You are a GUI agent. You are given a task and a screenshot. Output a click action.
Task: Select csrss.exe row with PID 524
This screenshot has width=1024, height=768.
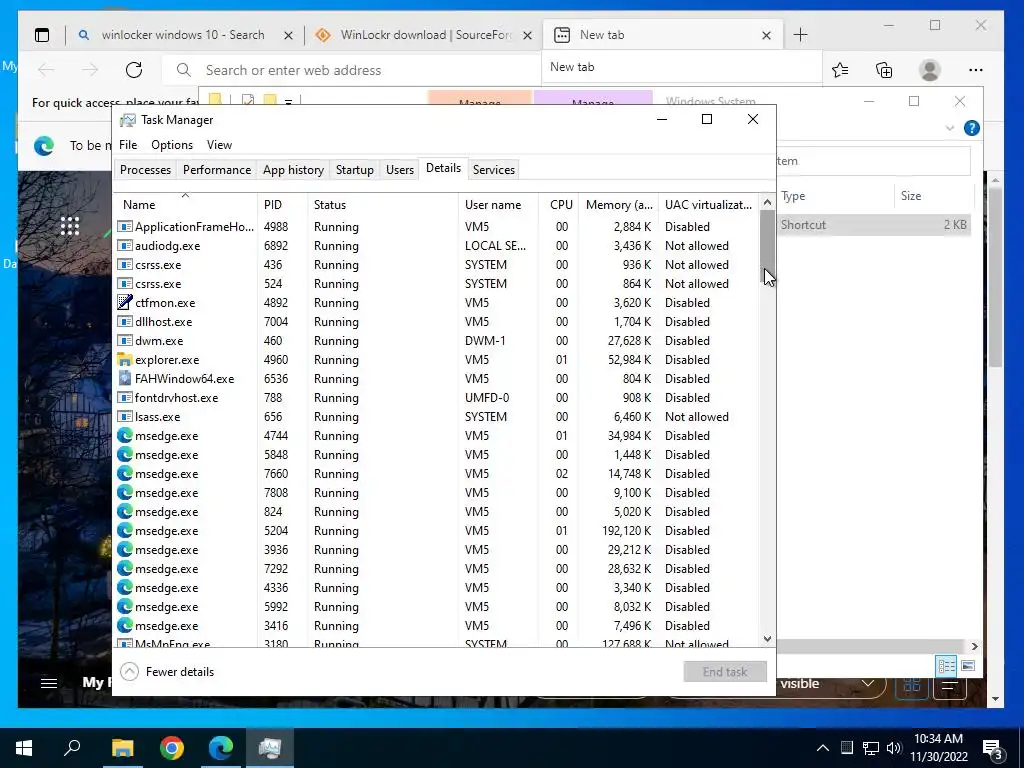pyautogui.click(x=436, y=283)
